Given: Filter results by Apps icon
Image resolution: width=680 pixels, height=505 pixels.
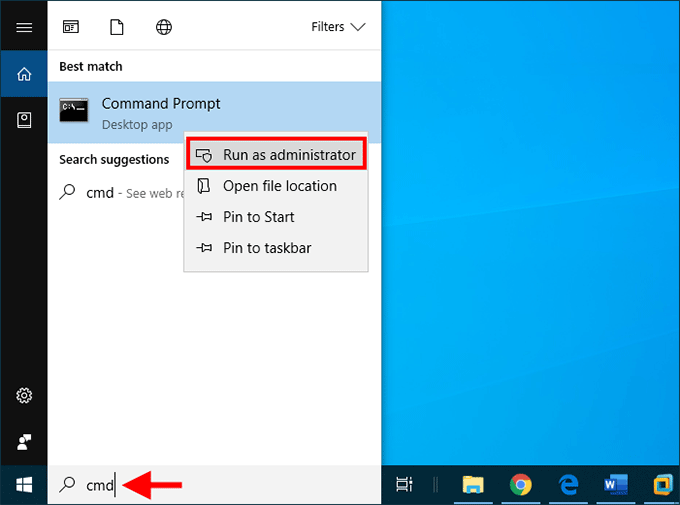Looking at the screenshot, I should click(x=71, y=27).
